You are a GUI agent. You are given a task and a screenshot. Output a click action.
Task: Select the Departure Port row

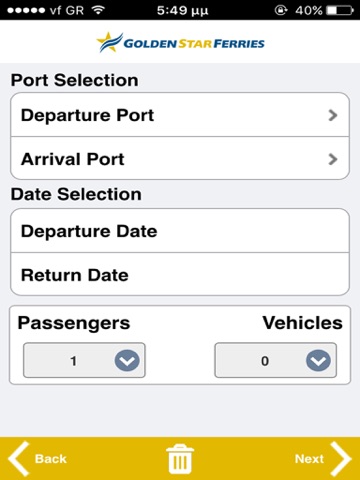point(180,115)
